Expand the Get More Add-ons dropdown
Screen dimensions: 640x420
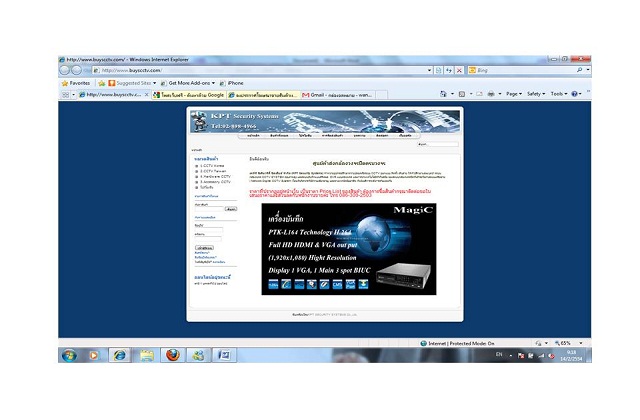tap(213, 83)
